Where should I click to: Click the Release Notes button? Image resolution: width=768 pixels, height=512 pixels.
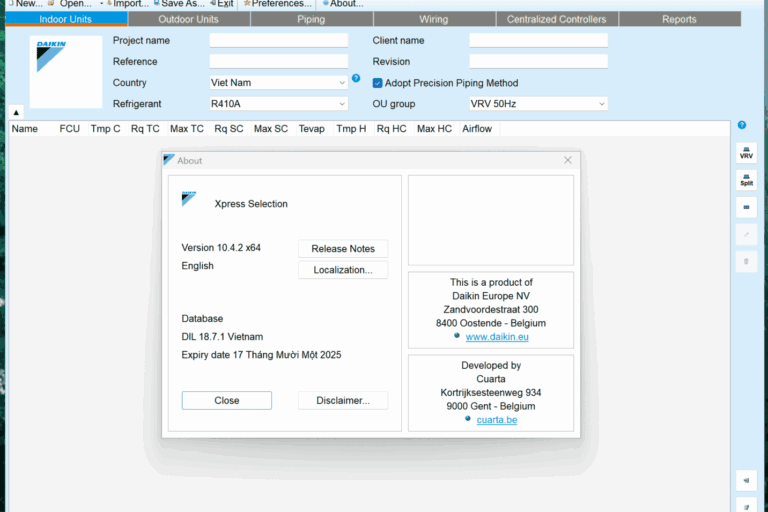click(x=343, y=248)
